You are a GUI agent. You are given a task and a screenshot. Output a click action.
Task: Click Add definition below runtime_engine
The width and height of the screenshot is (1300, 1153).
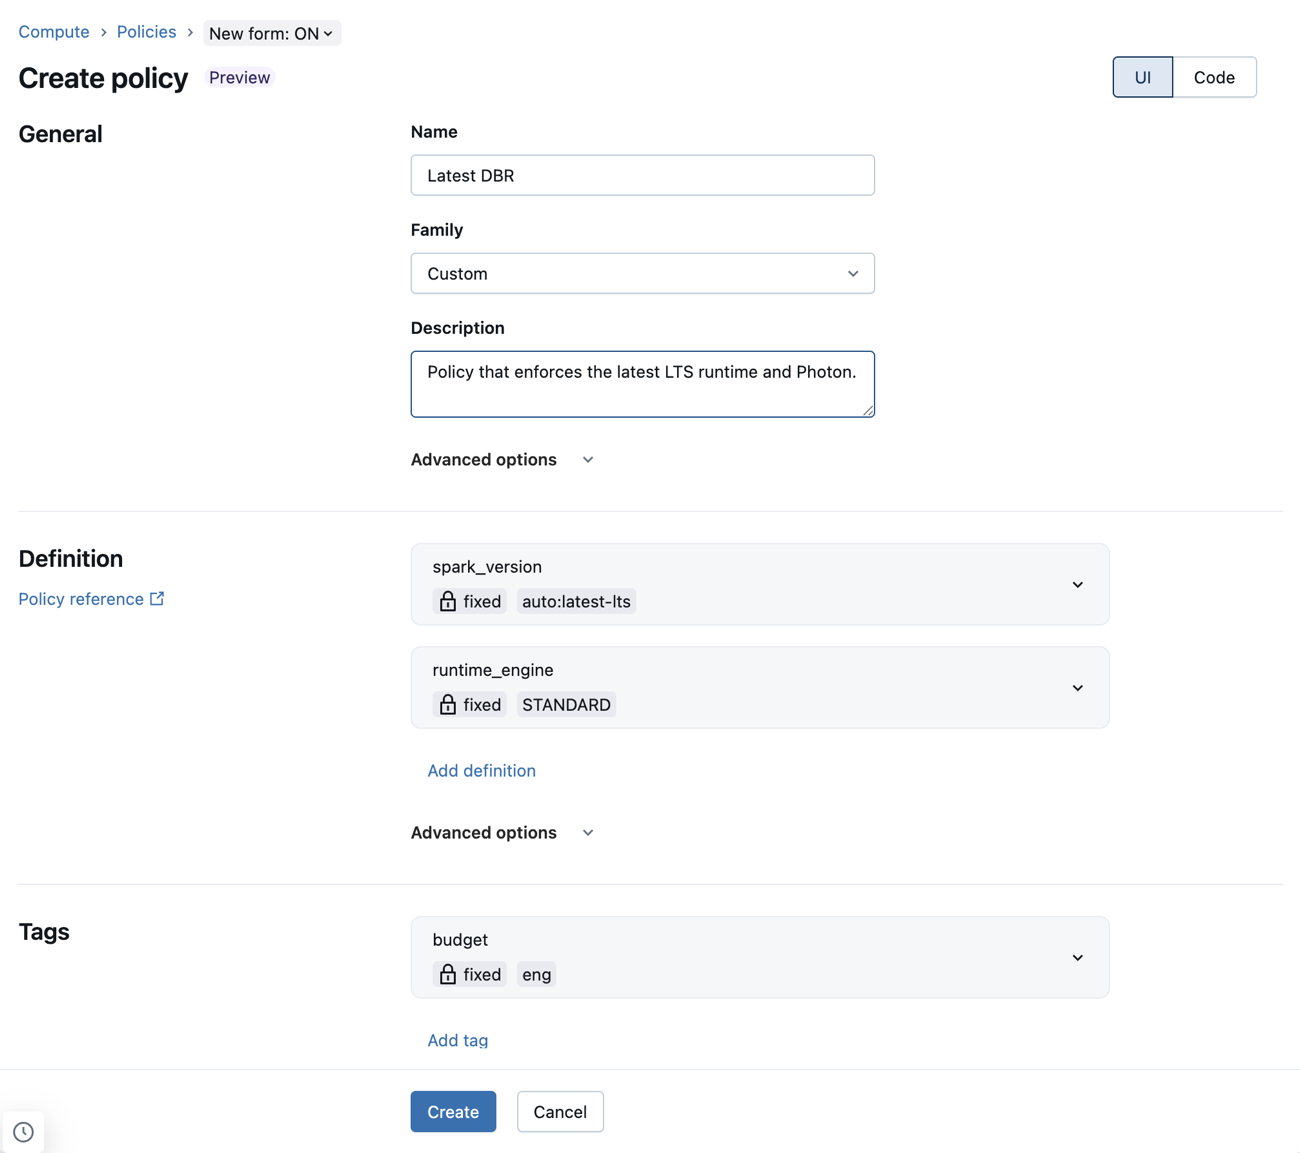coord(481,770)
